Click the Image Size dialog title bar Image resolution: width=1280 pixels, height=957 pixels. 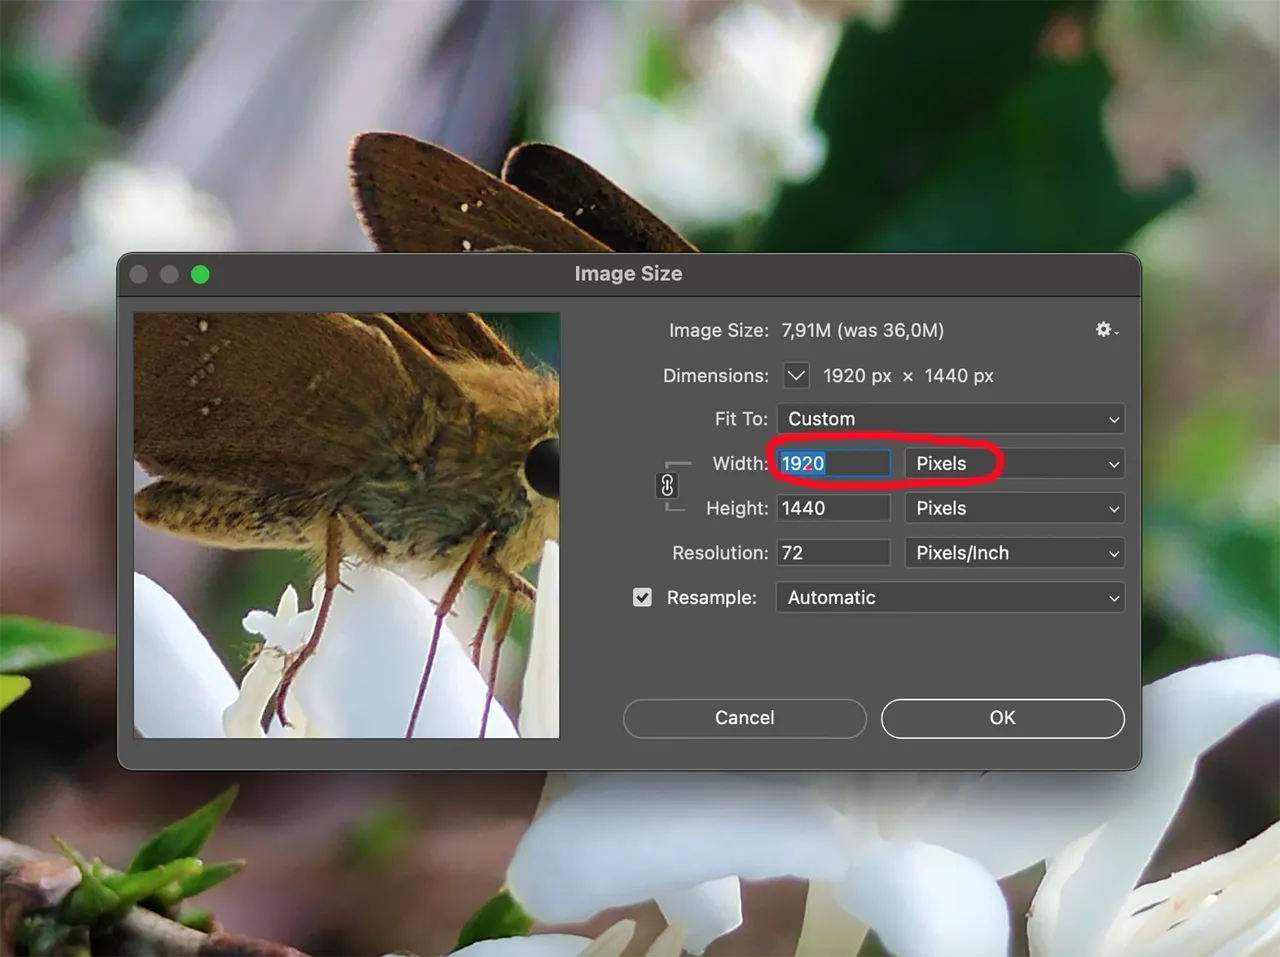(629, 274)
